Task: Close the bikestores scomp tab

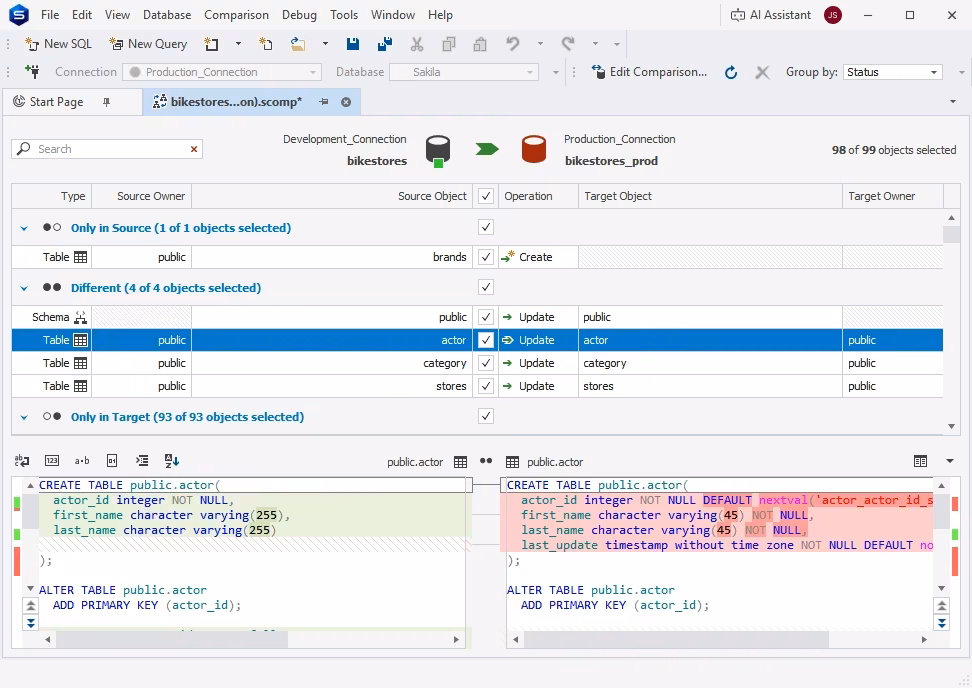Action: (346, 102)
